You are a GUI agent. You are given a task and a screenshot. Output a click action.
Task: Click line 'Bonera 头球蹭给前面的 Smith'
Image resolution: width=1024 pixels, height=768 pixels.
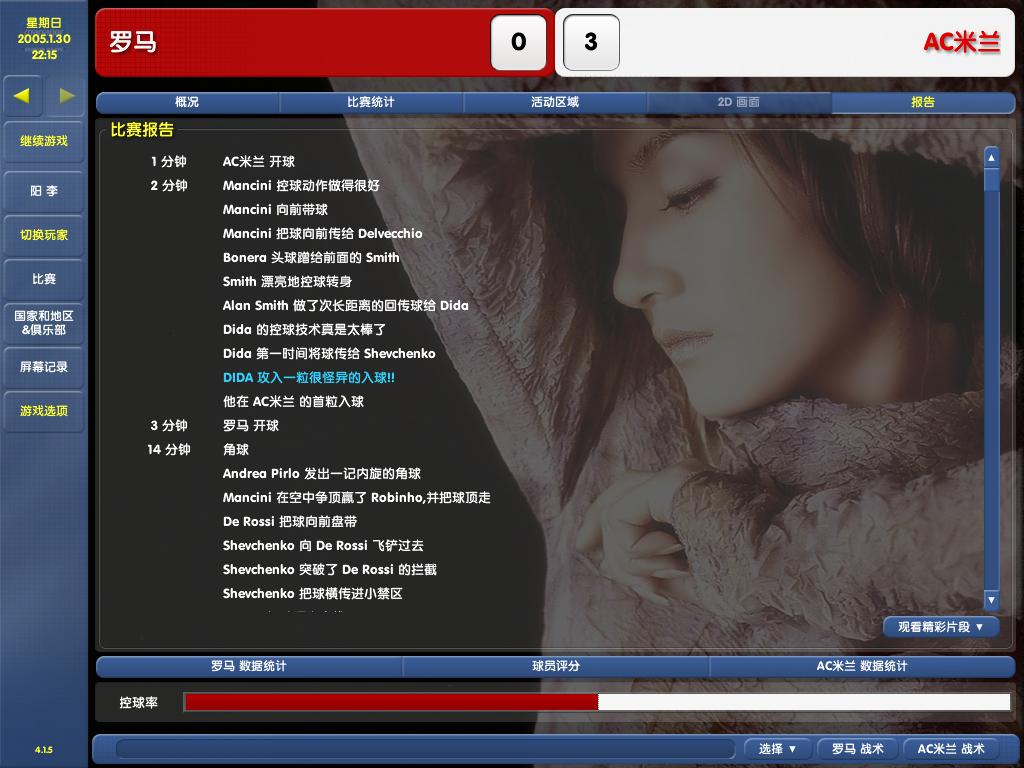click(311, 258)
